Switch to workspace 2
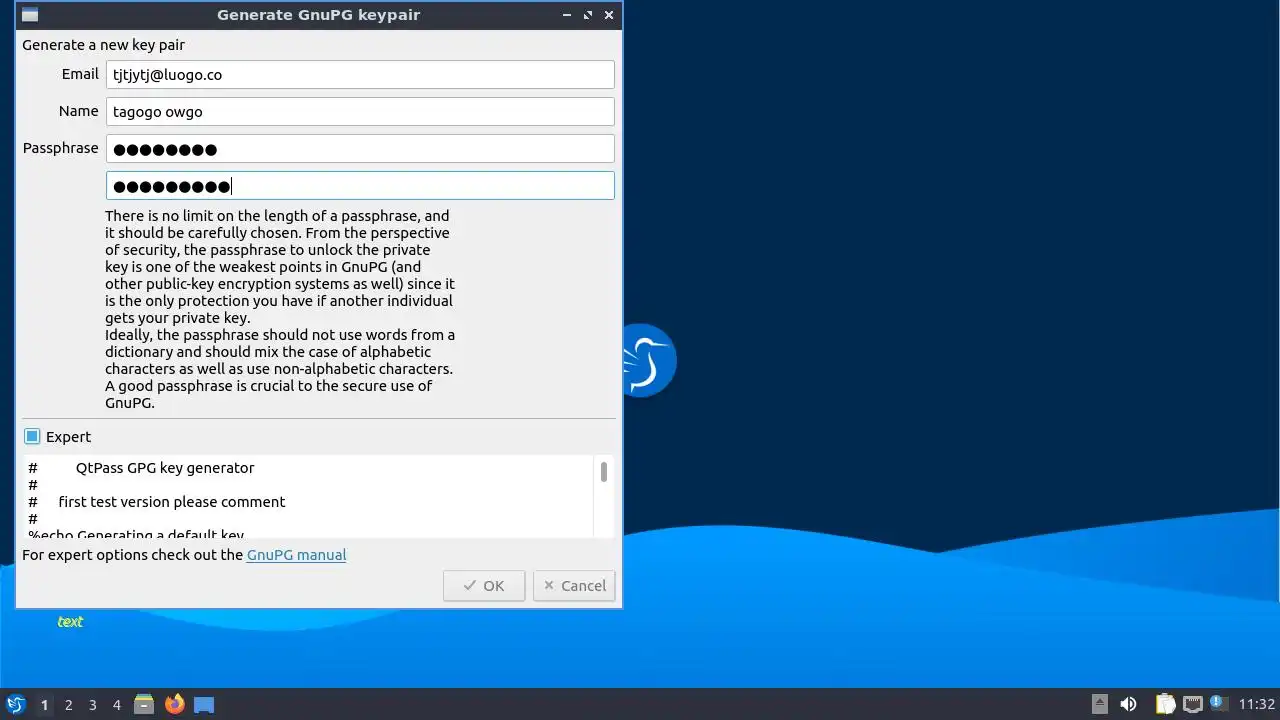The height and width of the screenshot is (720, 1280). point(68,705)
